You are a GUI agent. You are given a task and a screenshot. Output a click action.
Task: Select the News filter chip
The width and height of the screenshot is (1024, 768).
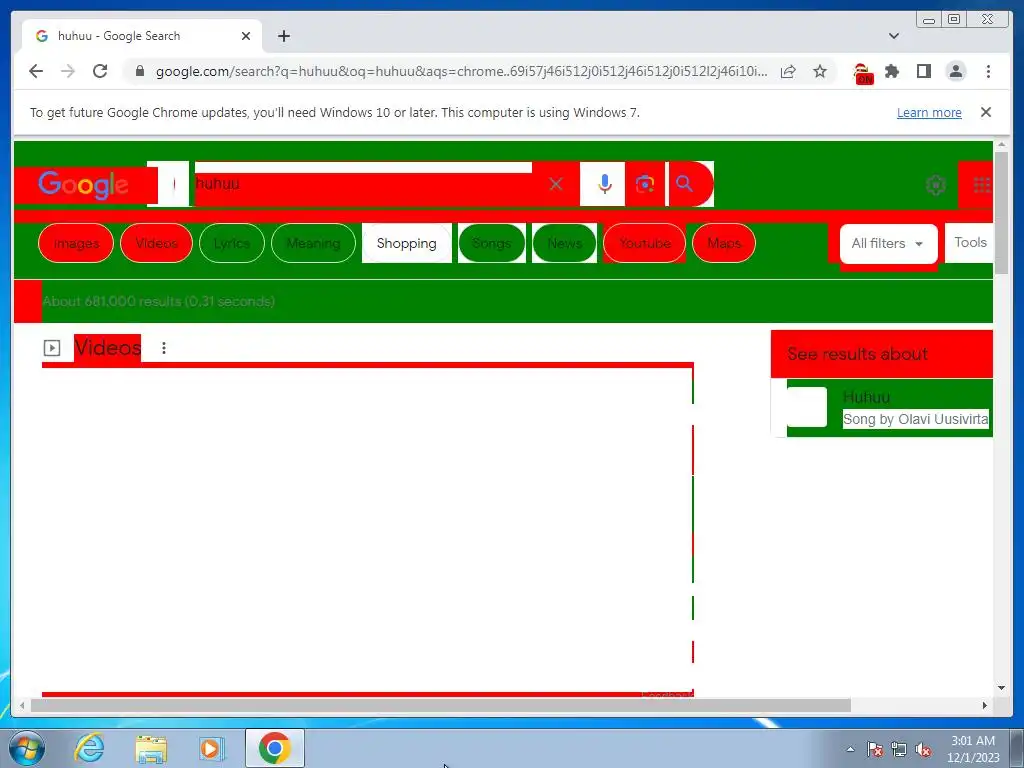coord(565,243)
